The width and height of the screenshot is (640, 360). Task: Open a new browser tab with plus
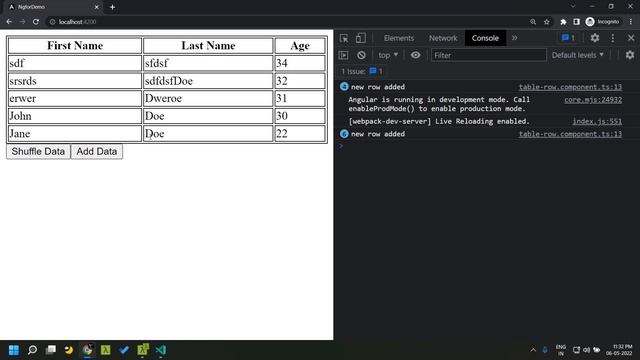[112, 7]
